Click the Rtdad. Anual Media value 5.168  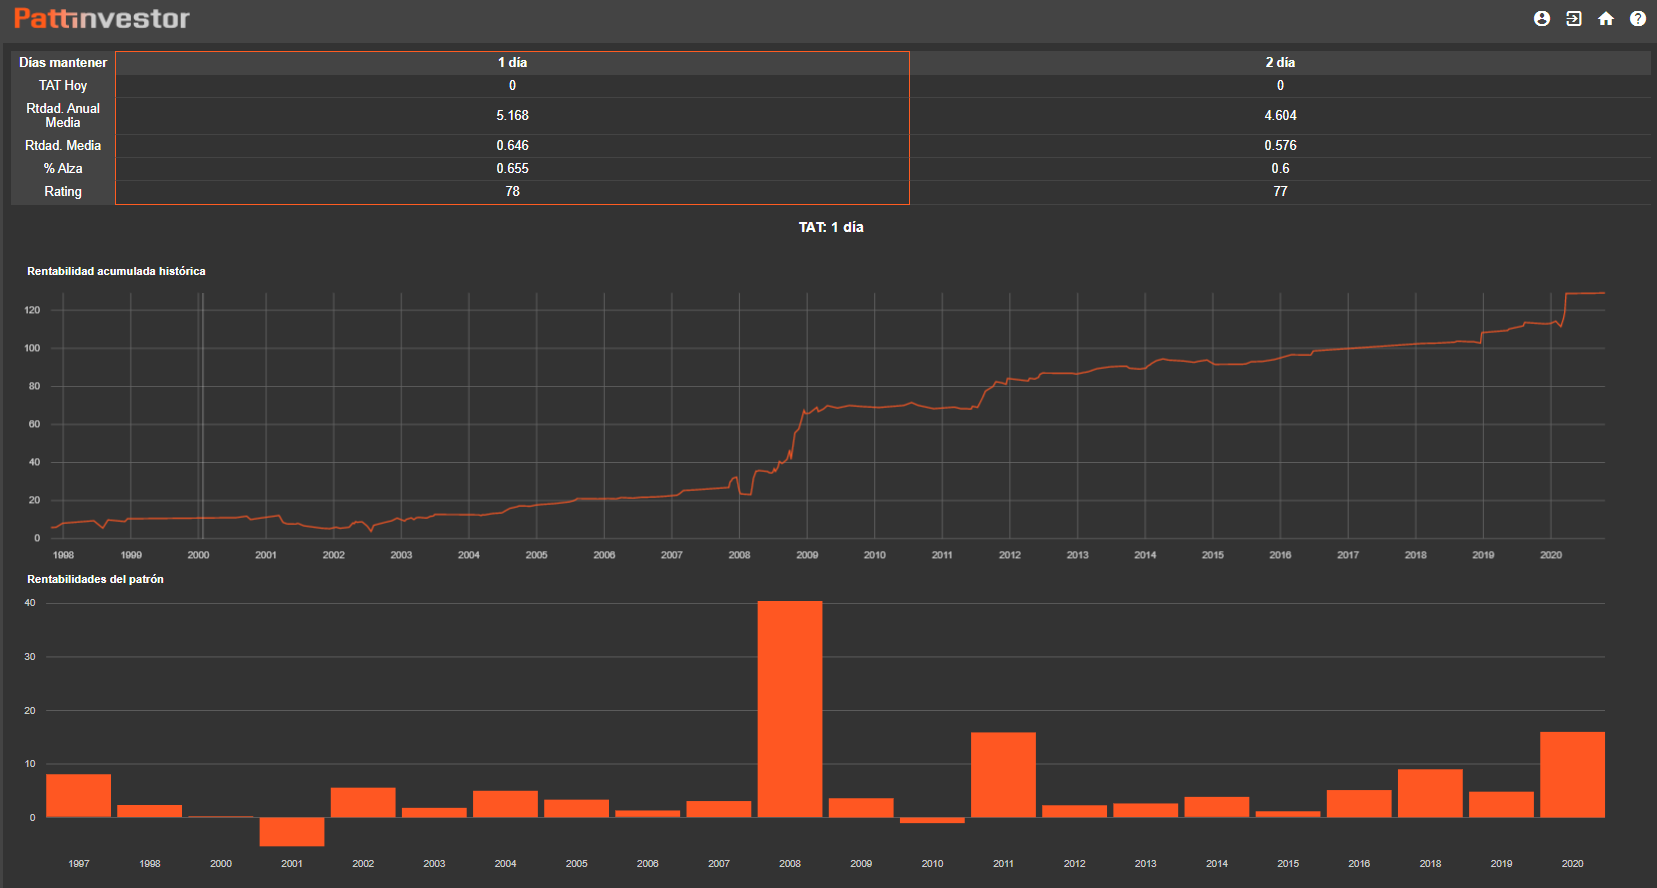point(512,115)
